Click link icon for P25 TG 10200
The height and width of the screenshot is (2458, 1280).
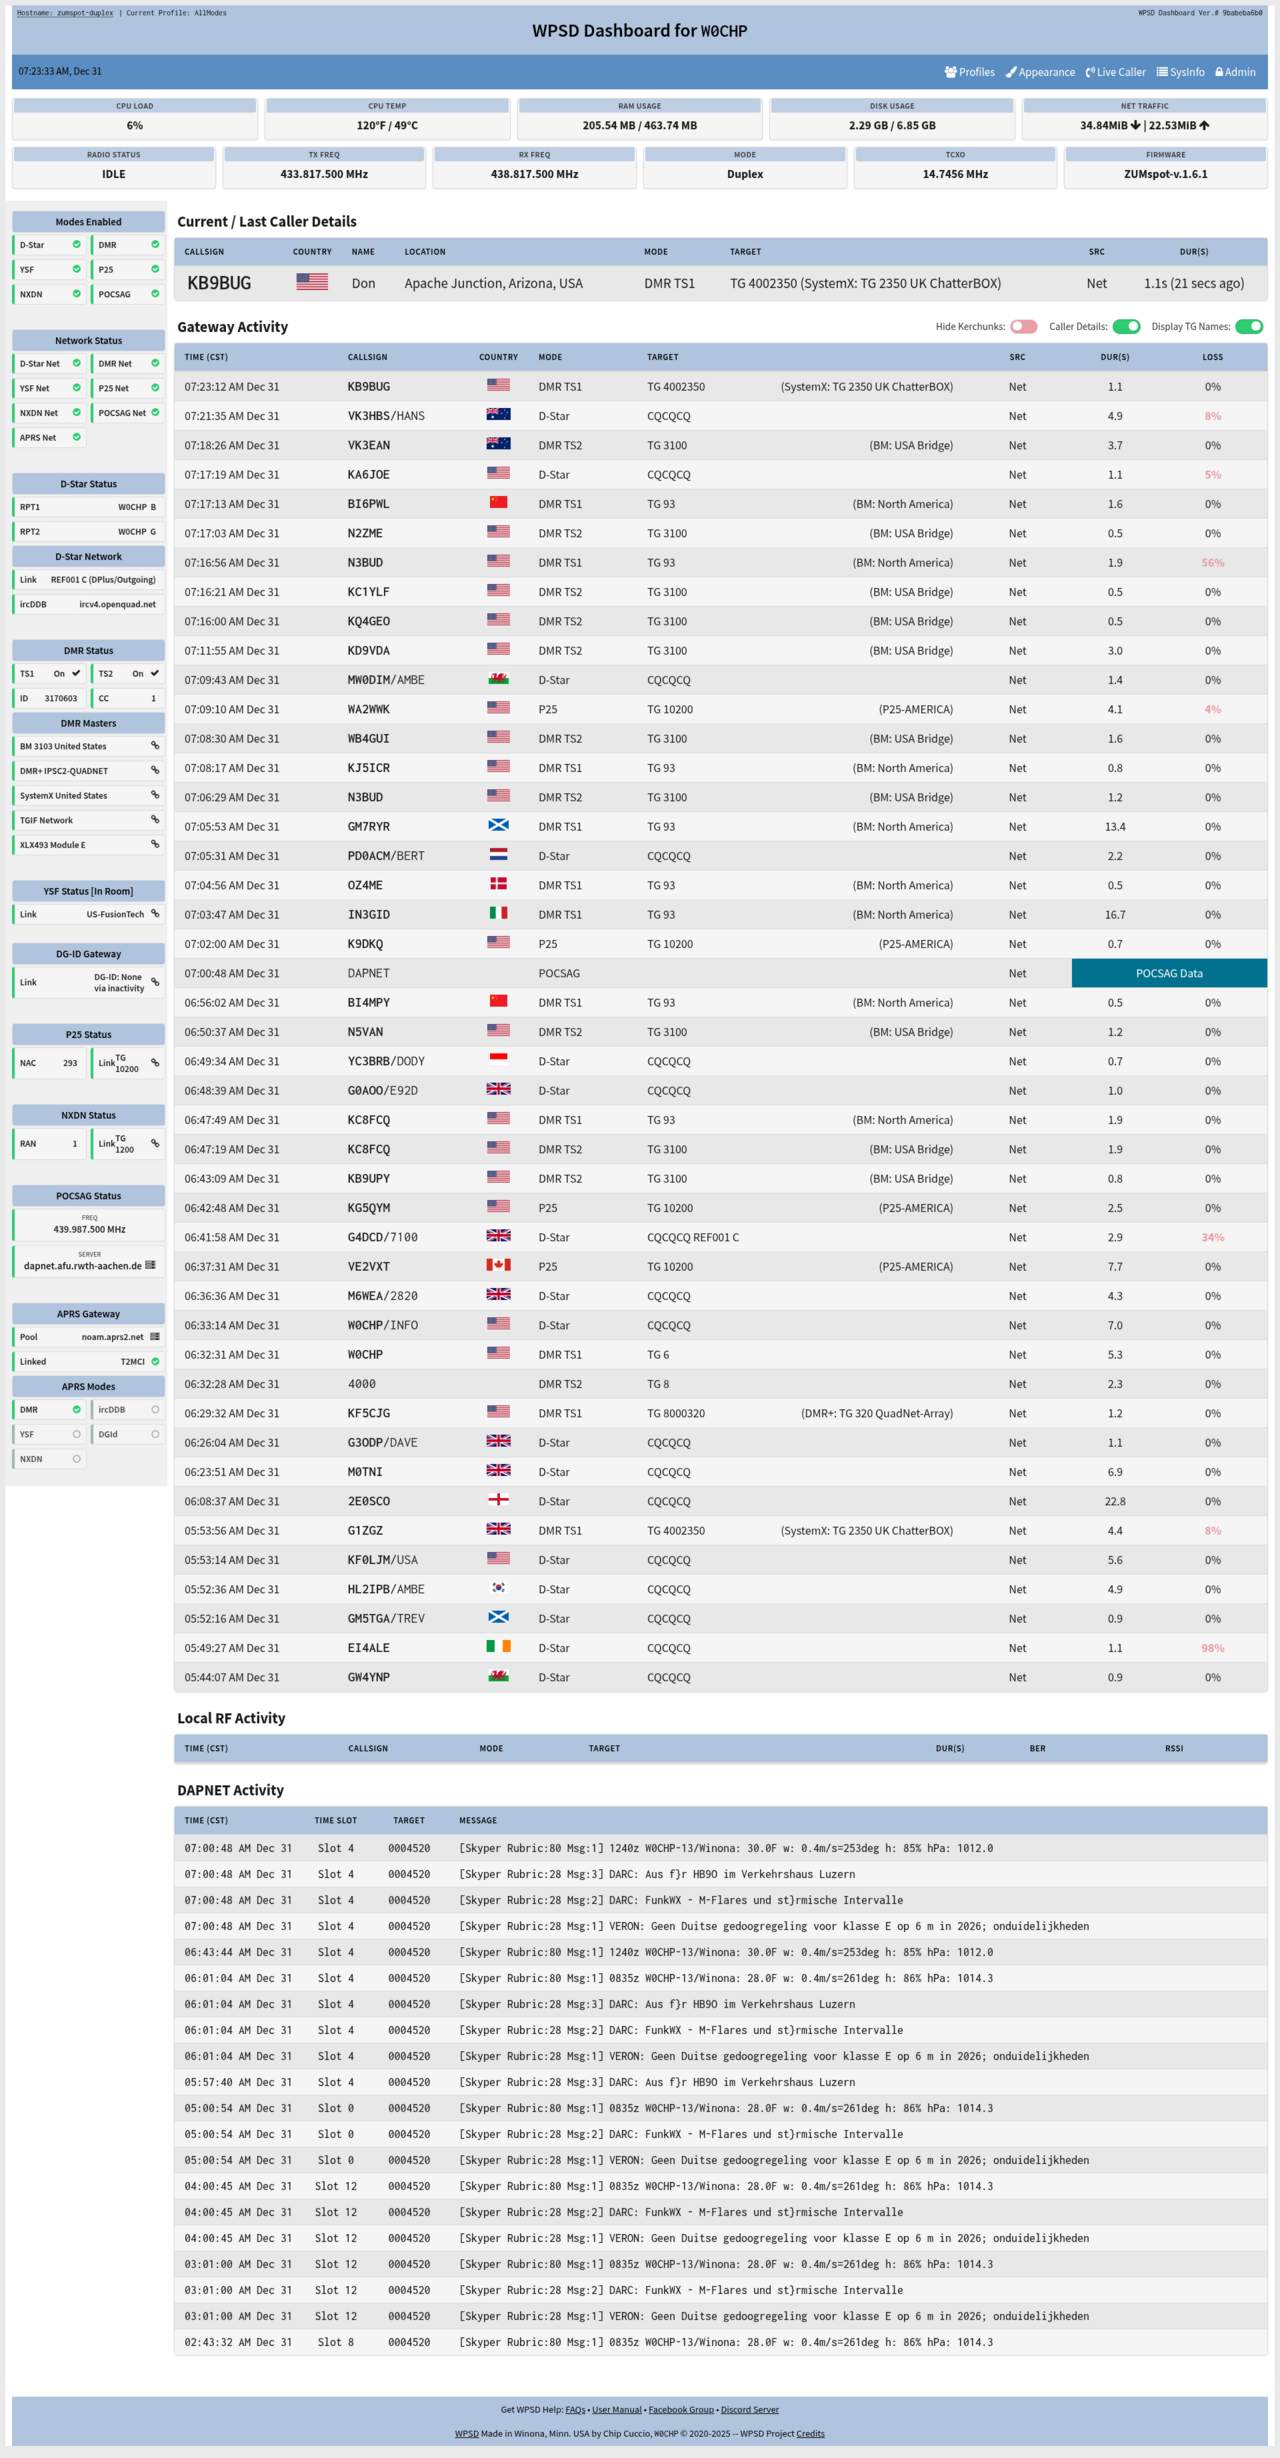point(155,1063)
